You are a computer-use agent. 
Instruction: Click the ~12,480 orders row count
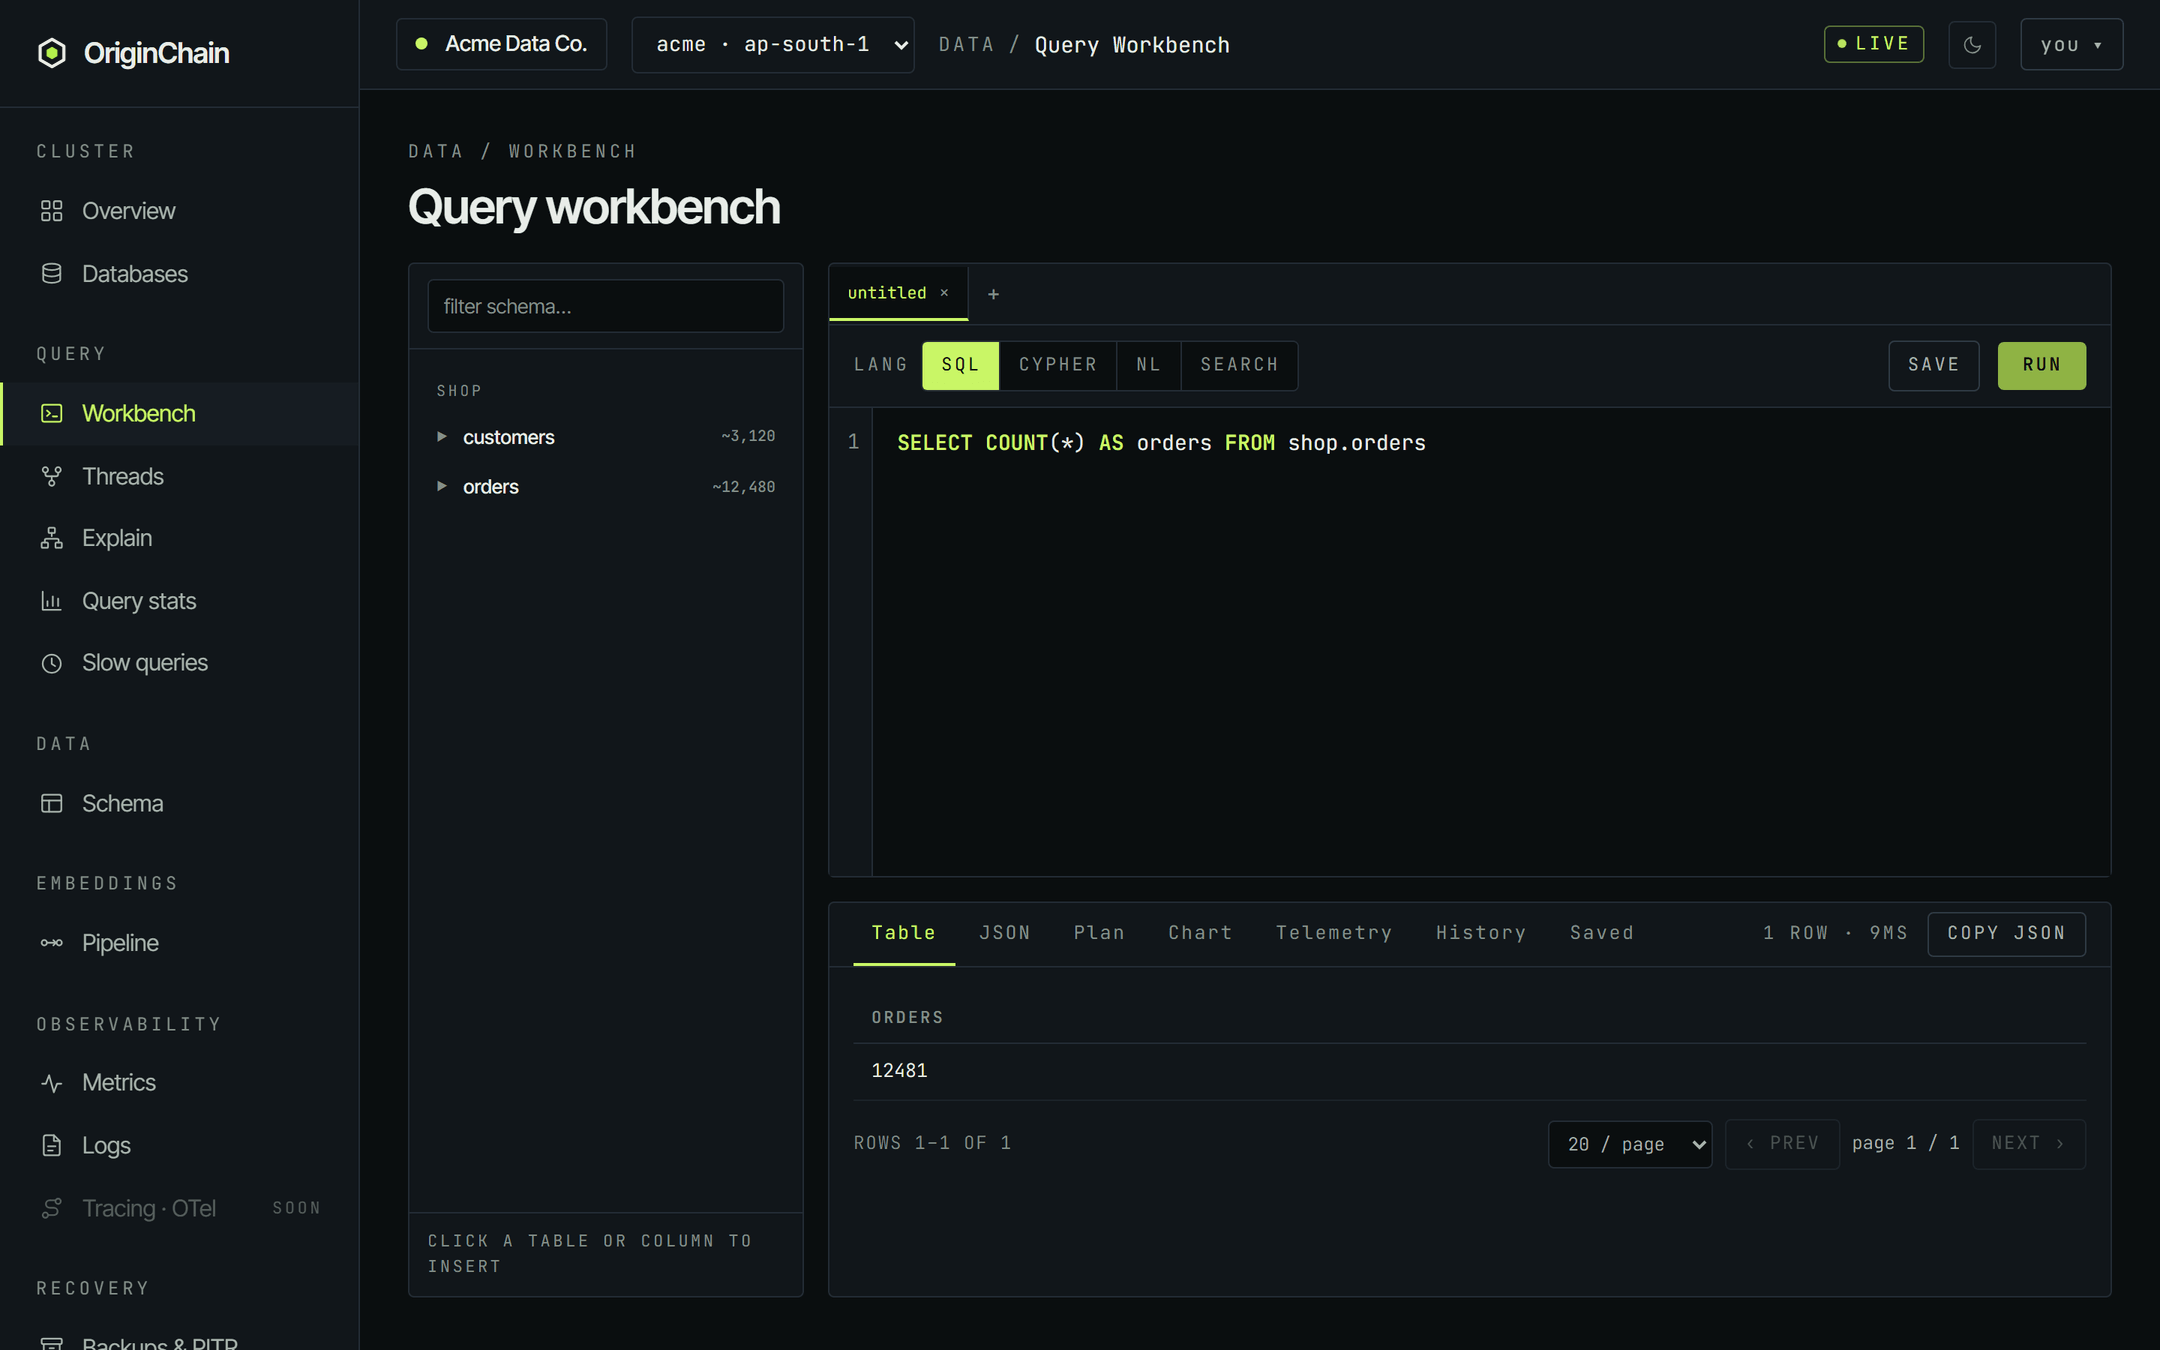(x=743, y=487)
